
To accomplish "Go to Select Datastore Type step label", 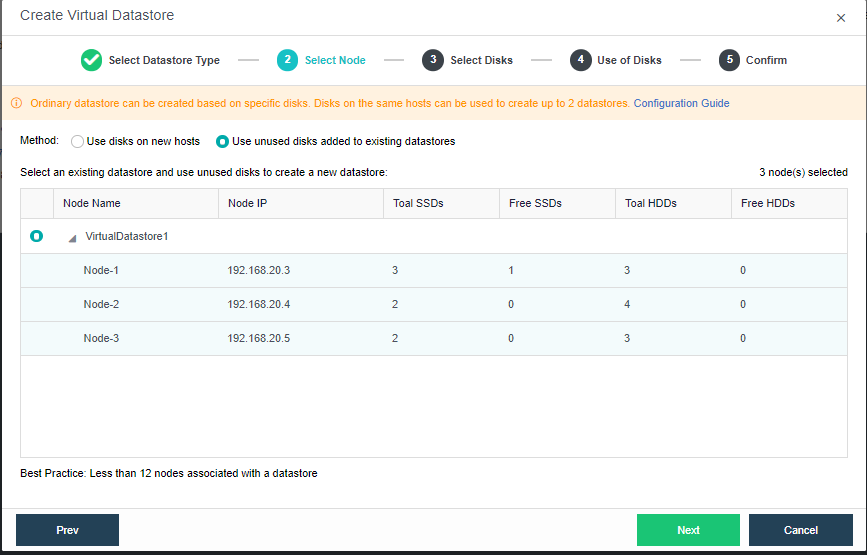I will [x=164, y=60].
